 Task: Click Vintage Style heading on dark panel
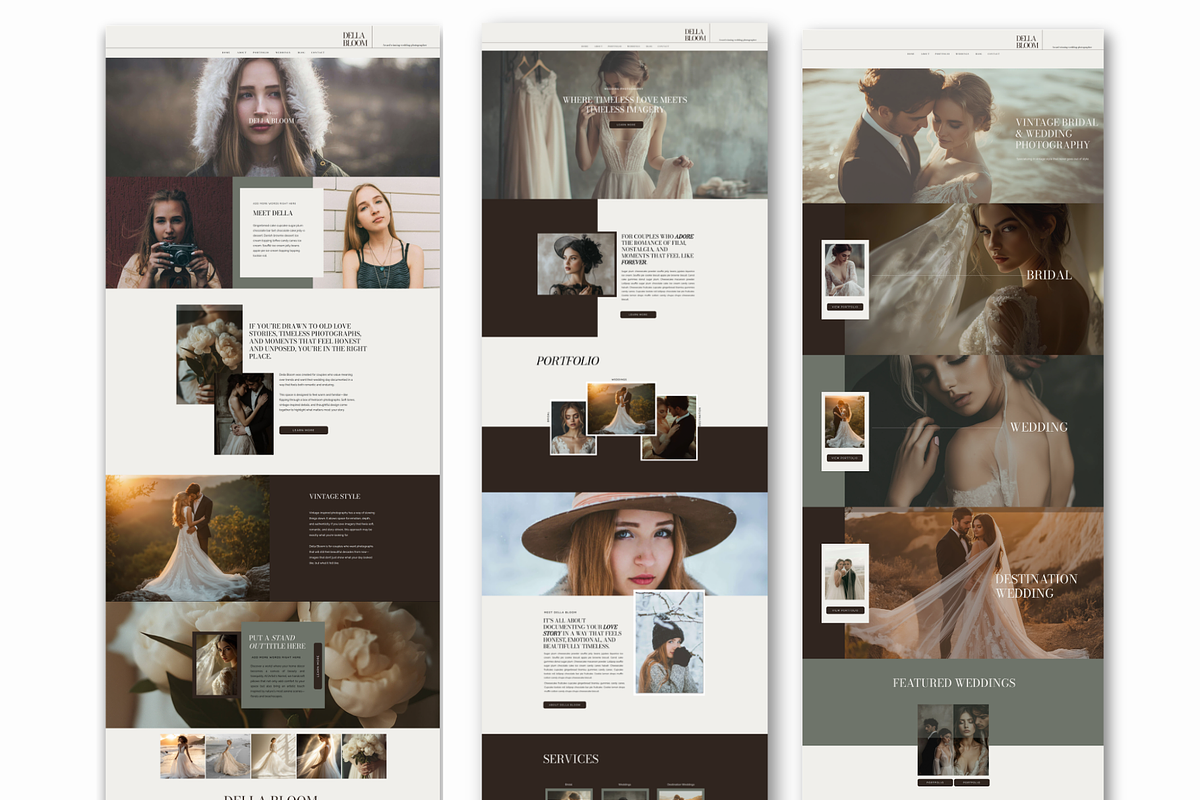(335, 496)
